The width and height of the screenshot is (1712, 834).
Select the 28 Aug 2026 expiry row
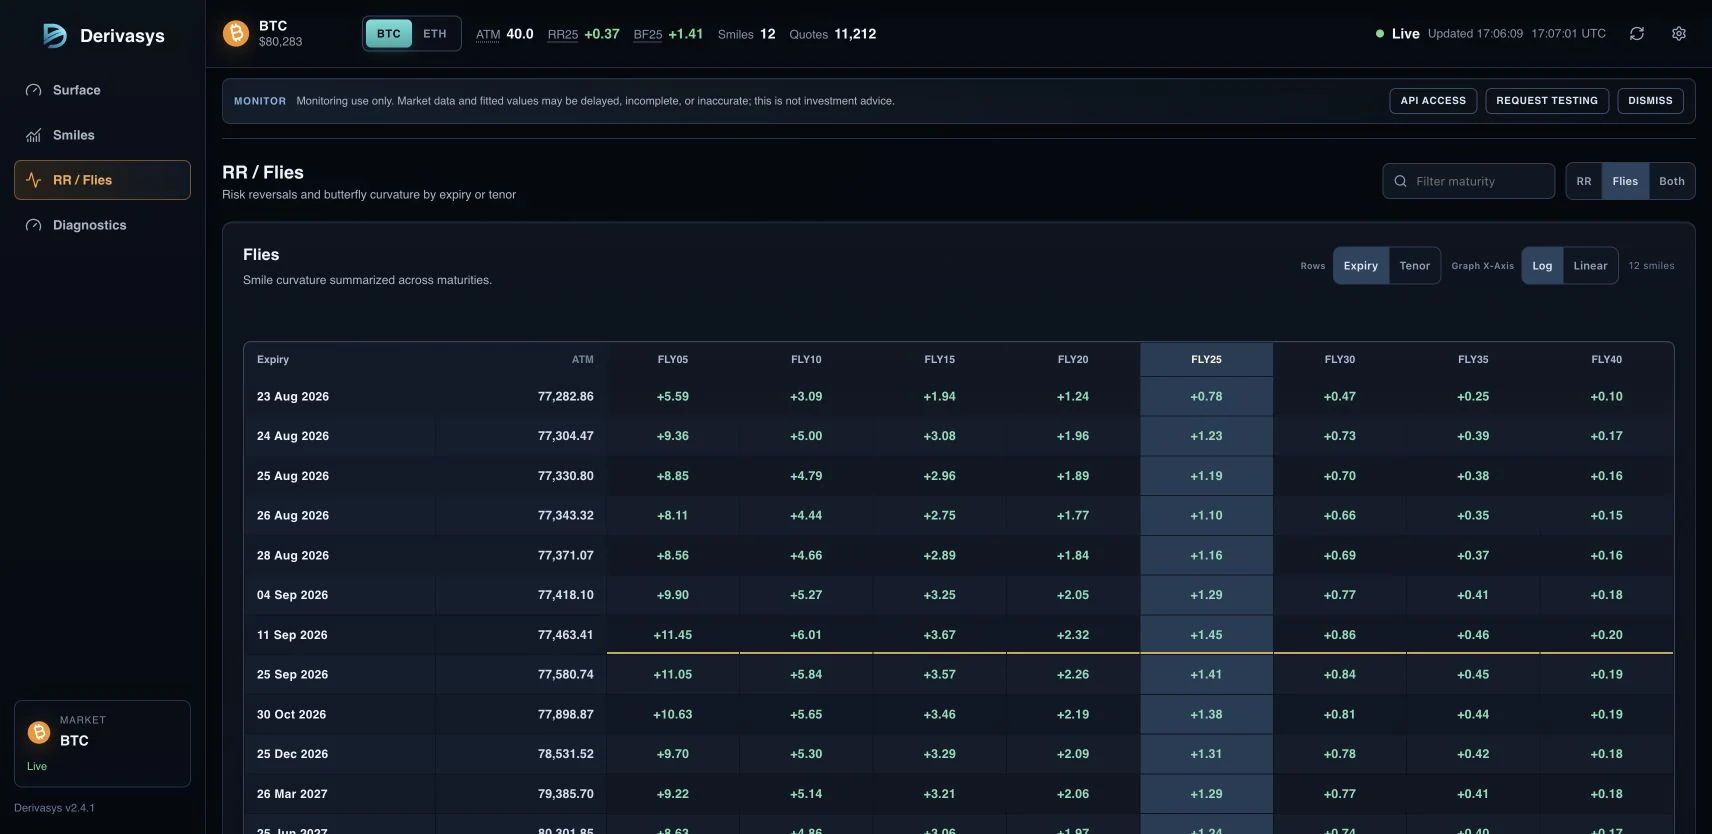958,555
